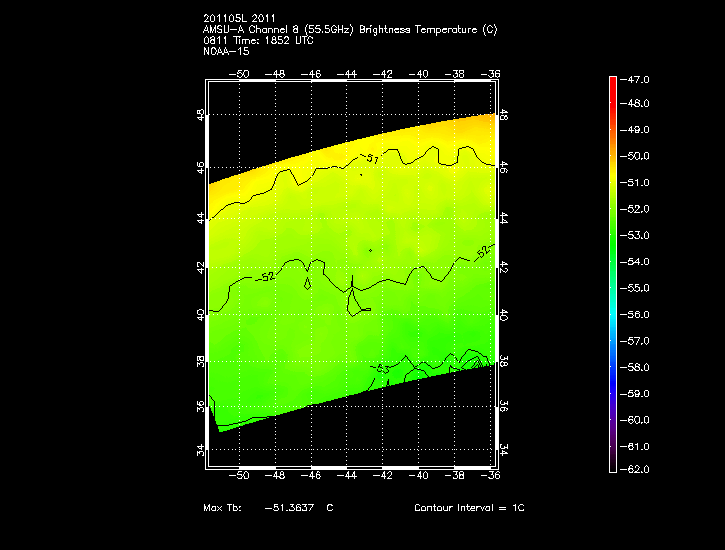Click the 48 latitude label on left axis
Image resolution: width=725 pixels, height=550 pixels.
coord(201,115)
